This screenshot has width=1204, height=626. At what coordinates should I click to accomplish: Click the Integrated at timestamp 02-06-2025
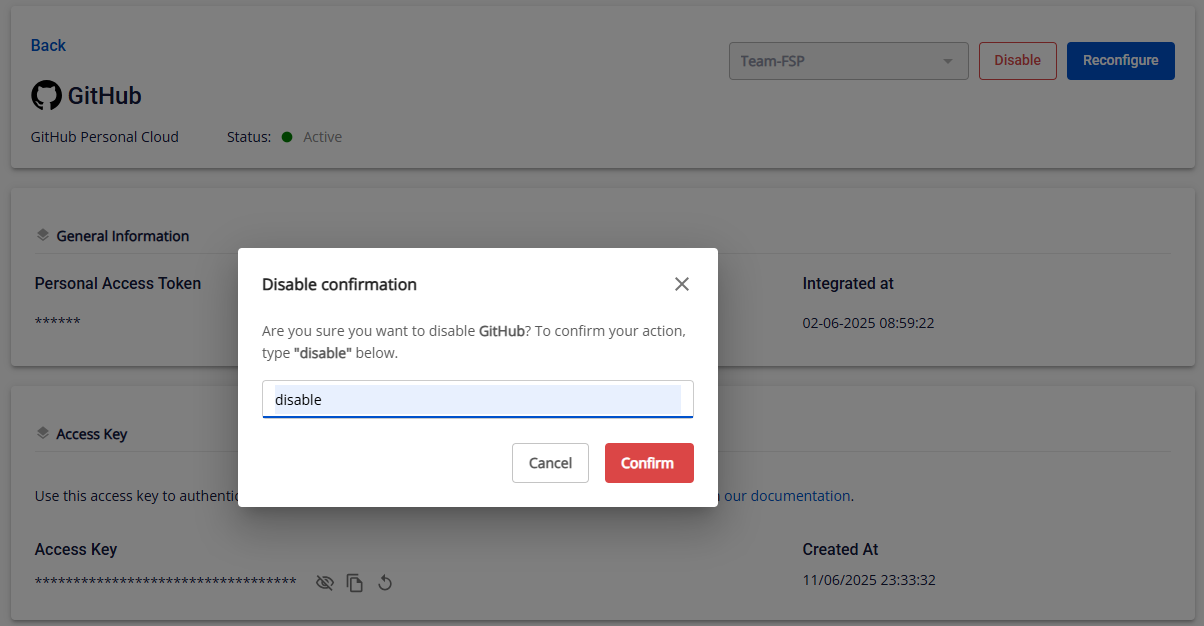coord(868,323)
